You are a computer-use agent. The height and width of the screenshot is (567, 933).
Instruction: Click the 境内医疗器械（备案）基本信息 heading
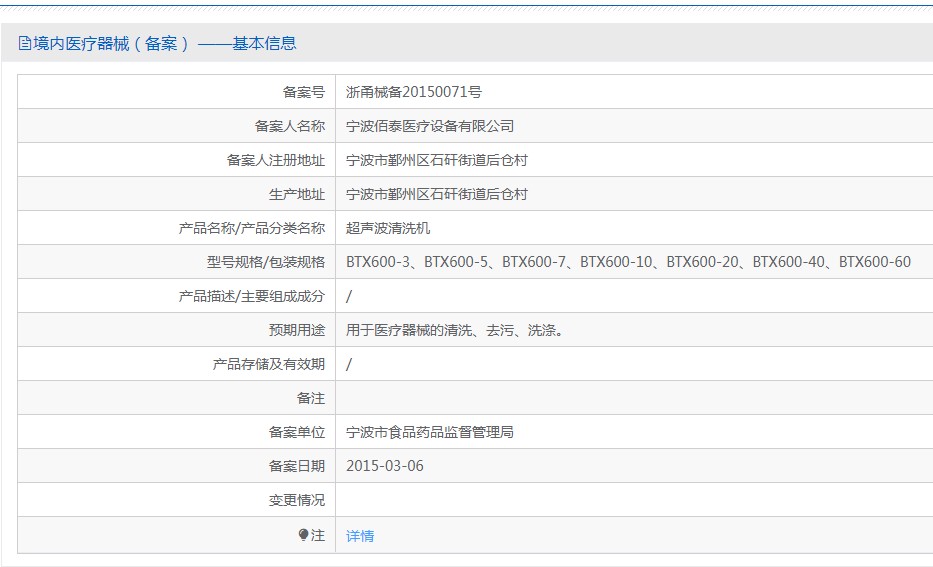pos(158,43)
